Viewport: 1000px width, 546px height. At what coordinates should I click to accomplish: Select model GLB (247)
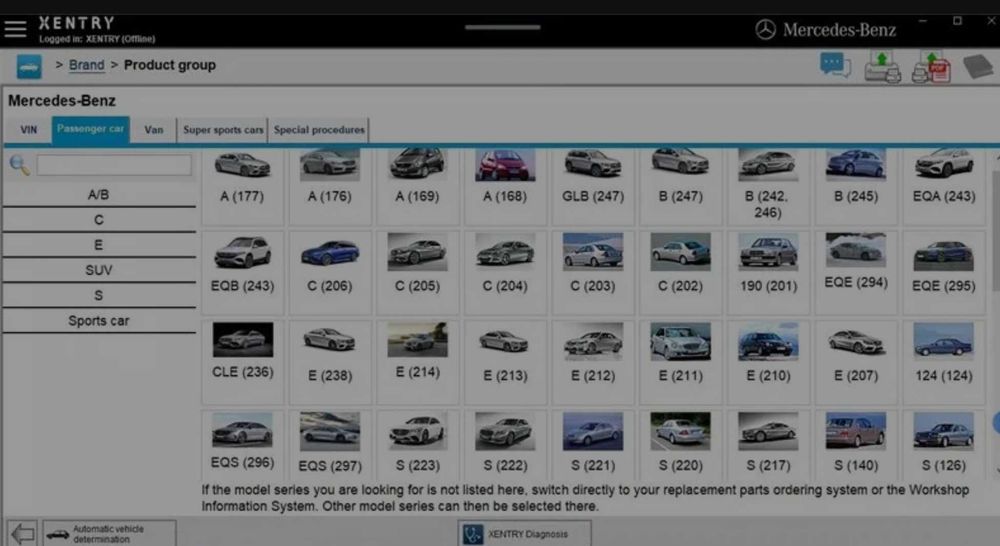593,187
